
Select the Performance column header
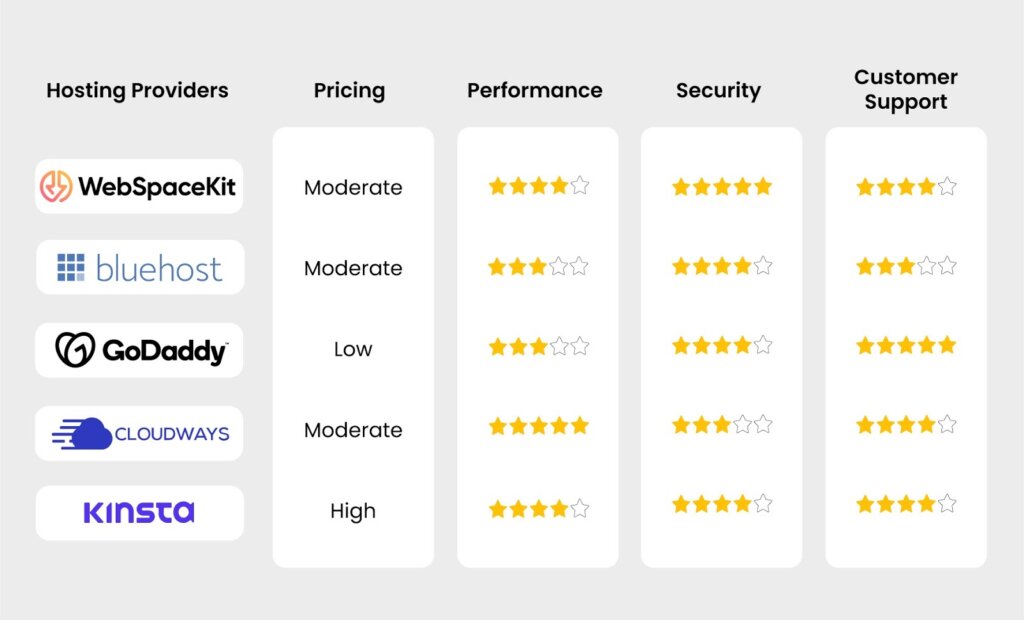pyautogui.click(x=535, y=90)
